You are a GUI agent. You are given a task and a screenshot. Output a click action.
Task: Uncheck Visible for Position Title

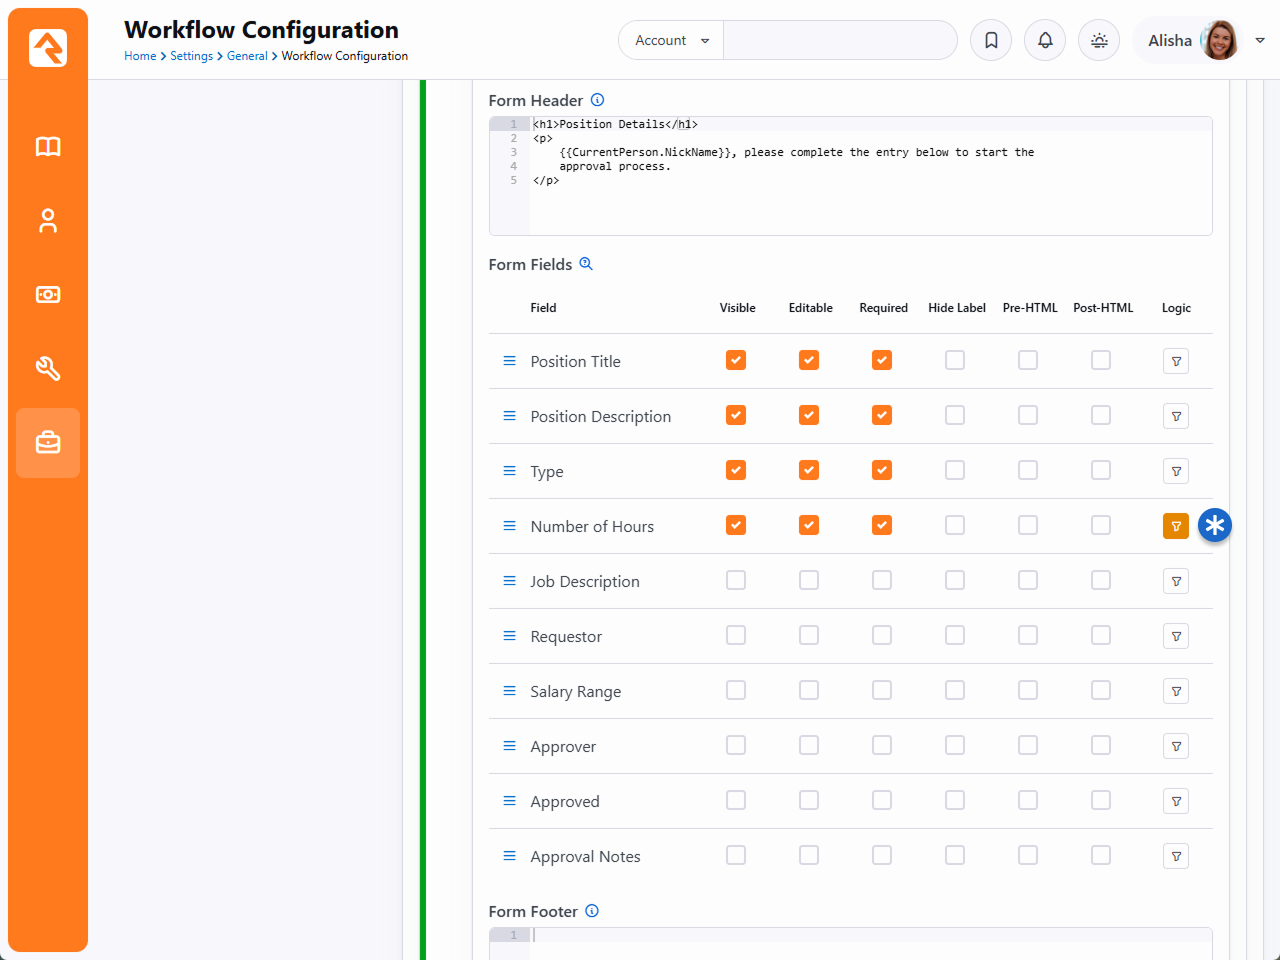click(x=736, y=360)
